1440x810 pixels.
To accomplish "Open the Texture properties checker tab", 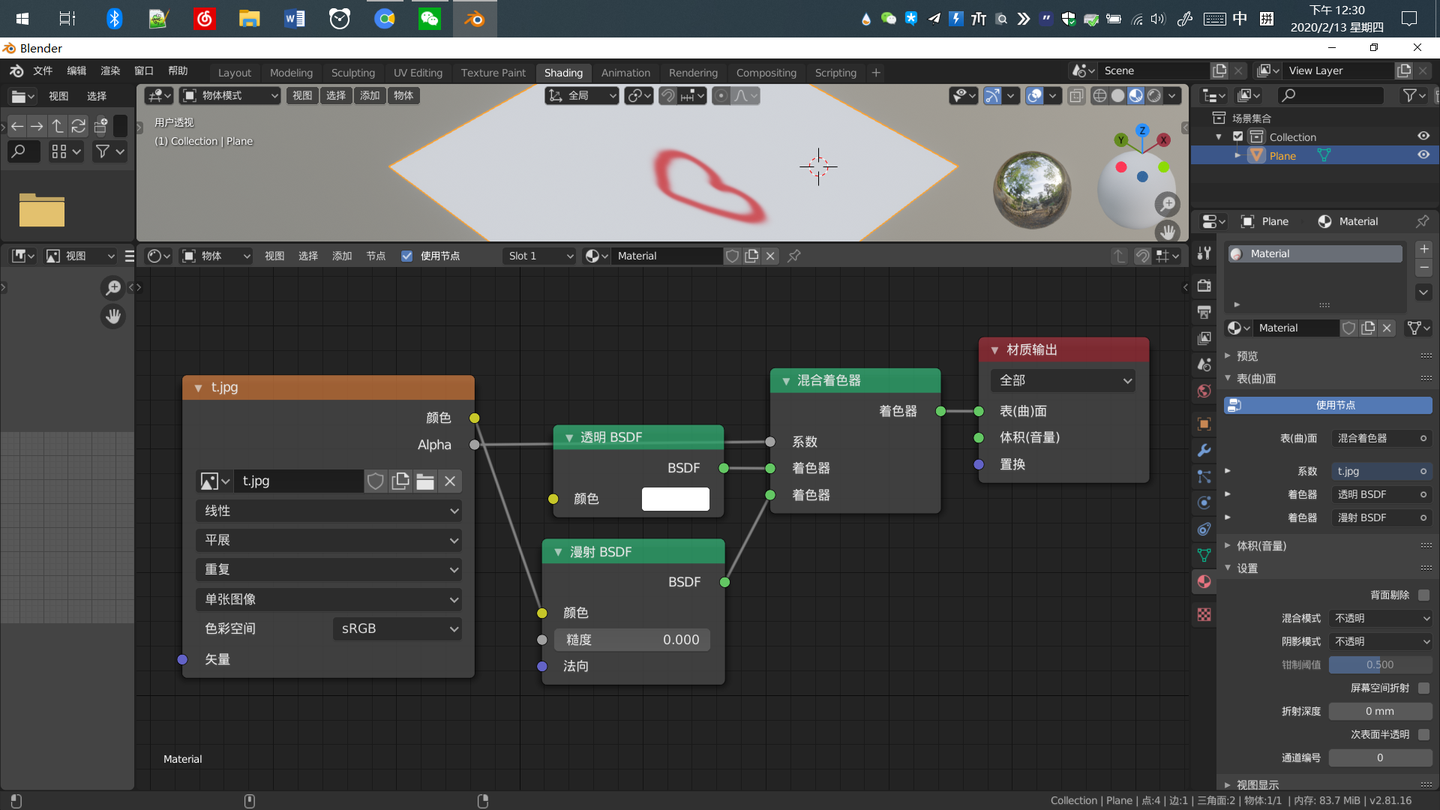I will pyautogui.click(x=1204, y=614).
